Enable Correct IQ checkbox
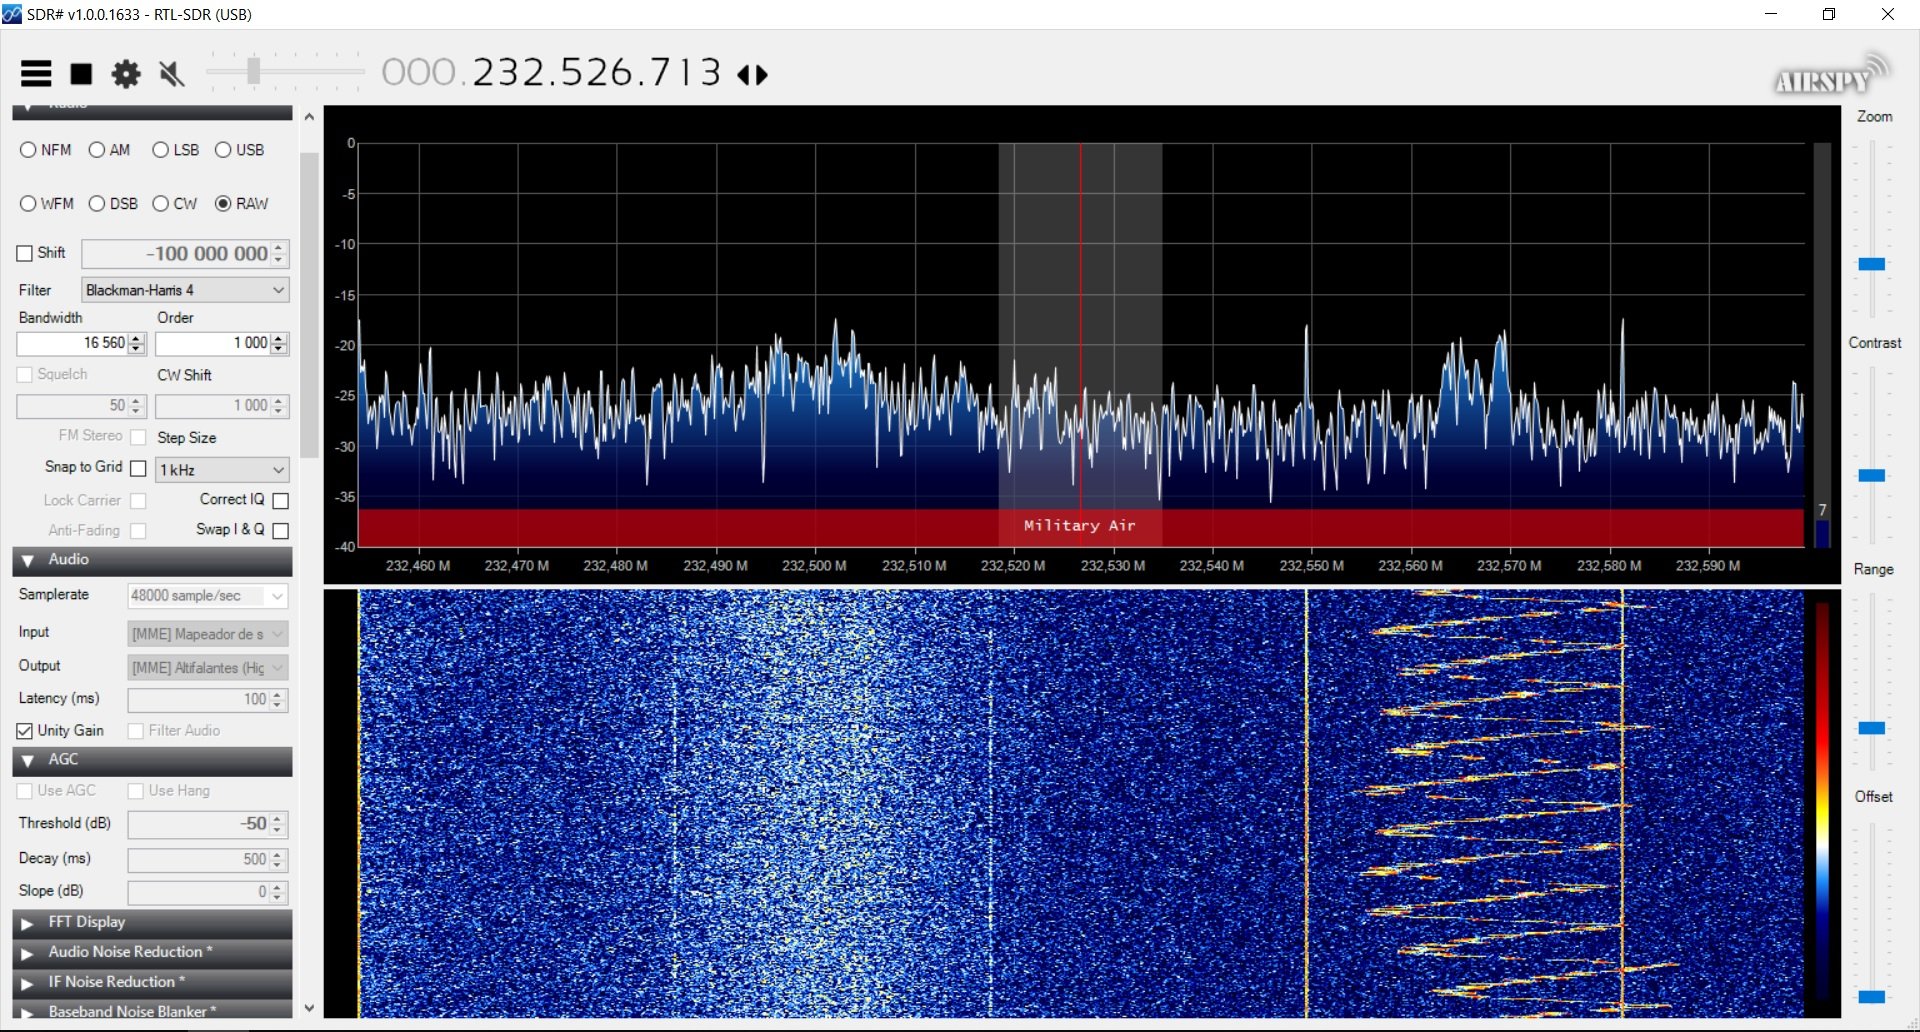Image resolution: width=1920 pixels, height=1032 pixels. tap(281, 501)
